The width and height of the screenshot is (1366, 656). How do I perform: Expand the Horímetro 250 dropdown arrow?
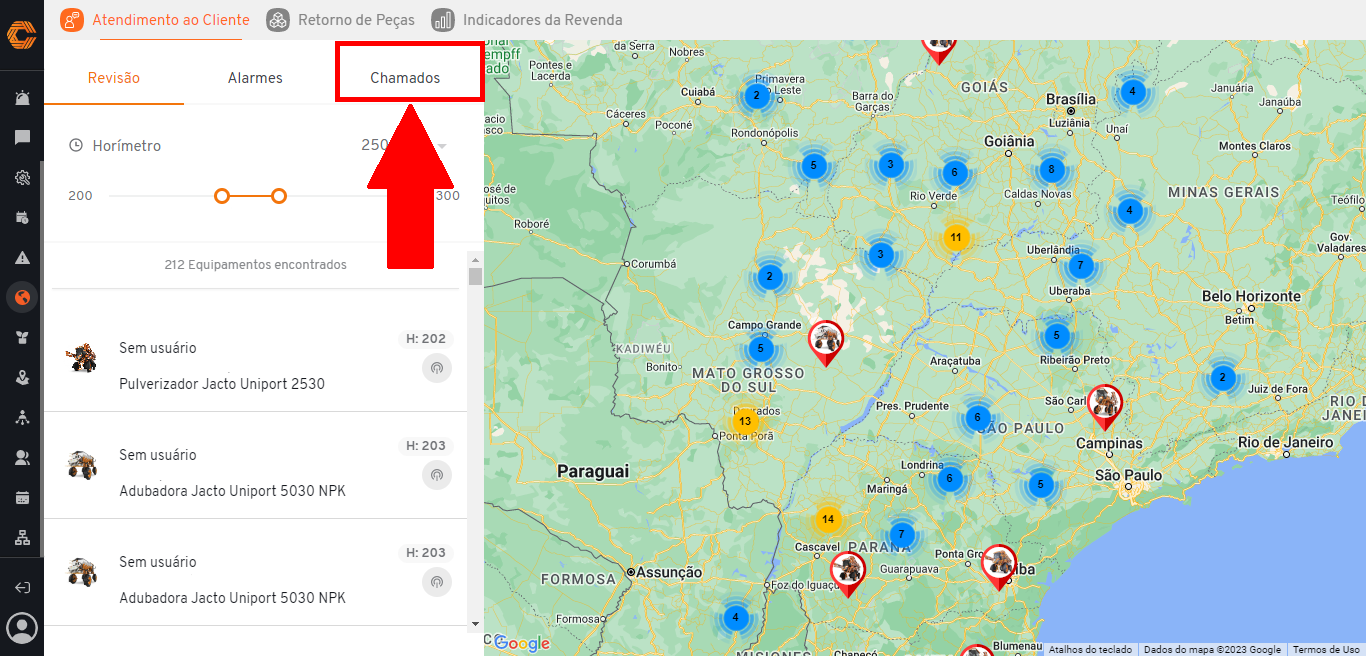441,147
